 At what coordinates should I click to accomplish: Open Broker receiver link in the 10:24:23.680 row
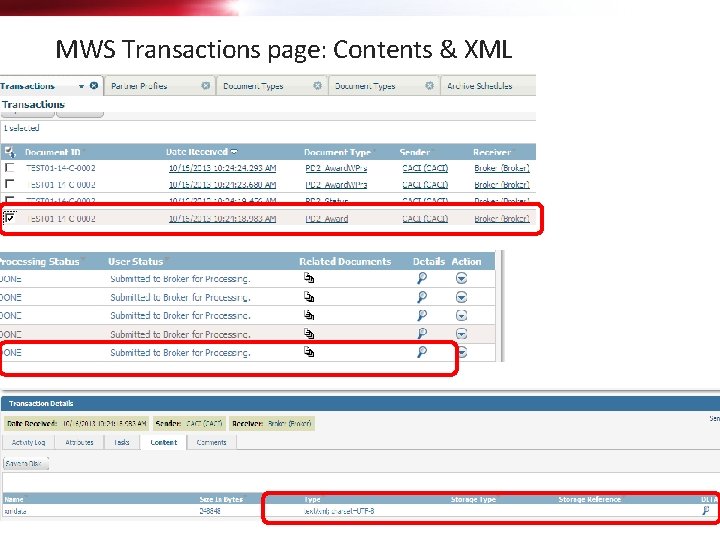pos(502,185)
